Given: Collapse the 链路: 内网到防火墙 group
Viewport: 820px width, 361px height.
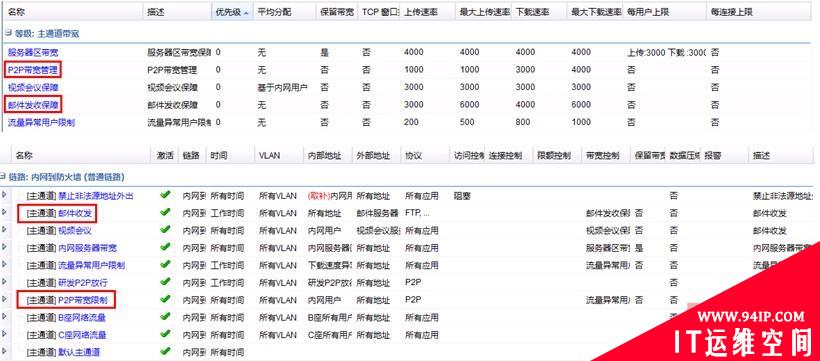Looking at the screenshot, I should [3, 177].
